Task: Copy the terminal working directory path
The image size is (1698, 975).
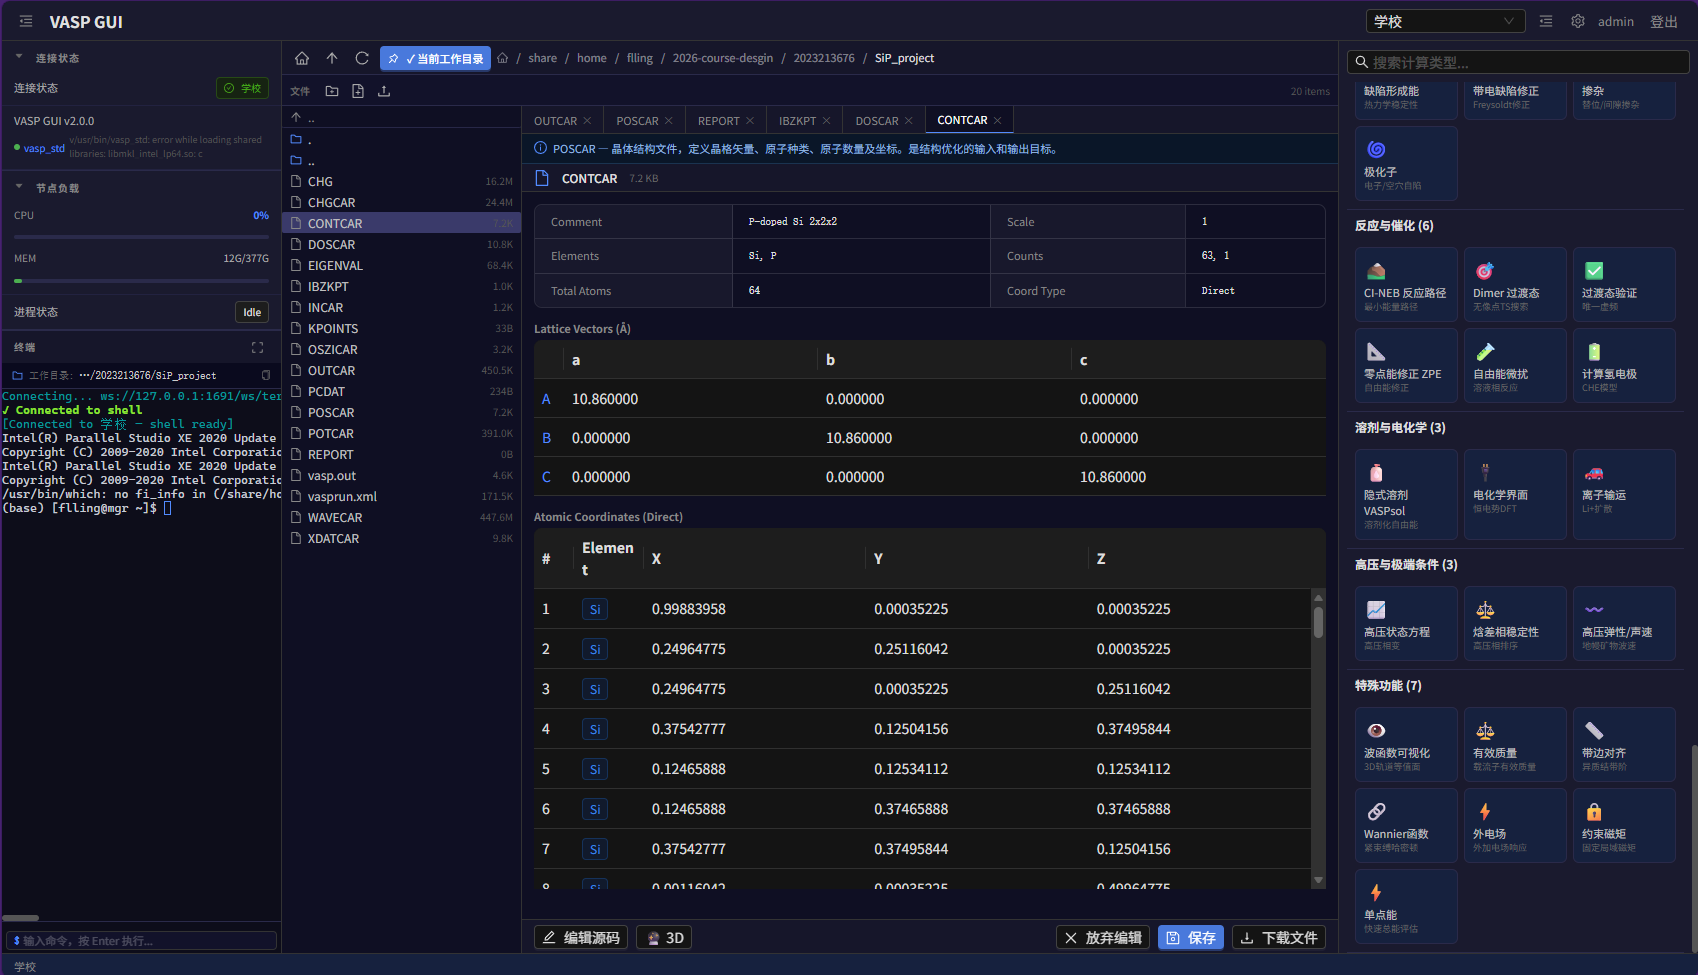Action: point(266,375)
